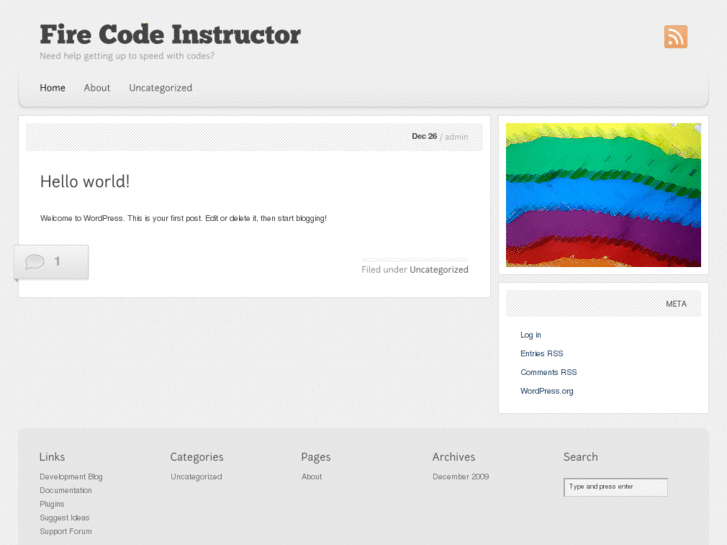Open the December 2009 archive link
Screen dimensions: 727x545
pyautogui.click(x=461, y=477)
